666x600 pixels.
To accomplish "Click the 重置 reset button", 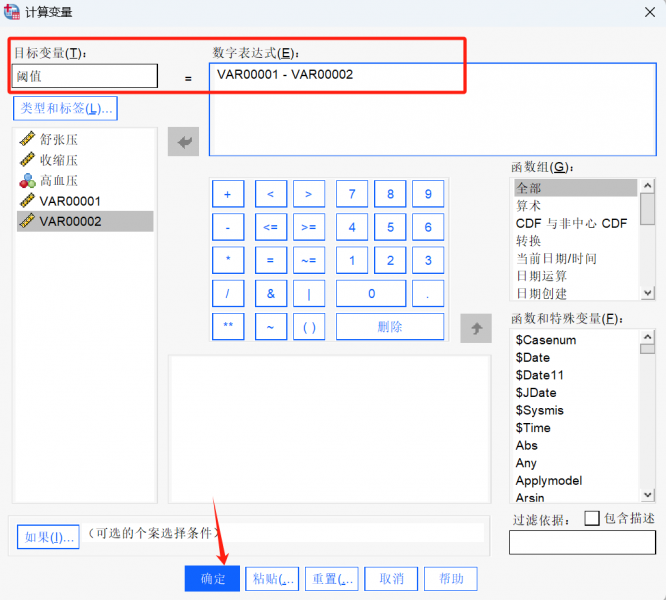I will tap(332, 578).
